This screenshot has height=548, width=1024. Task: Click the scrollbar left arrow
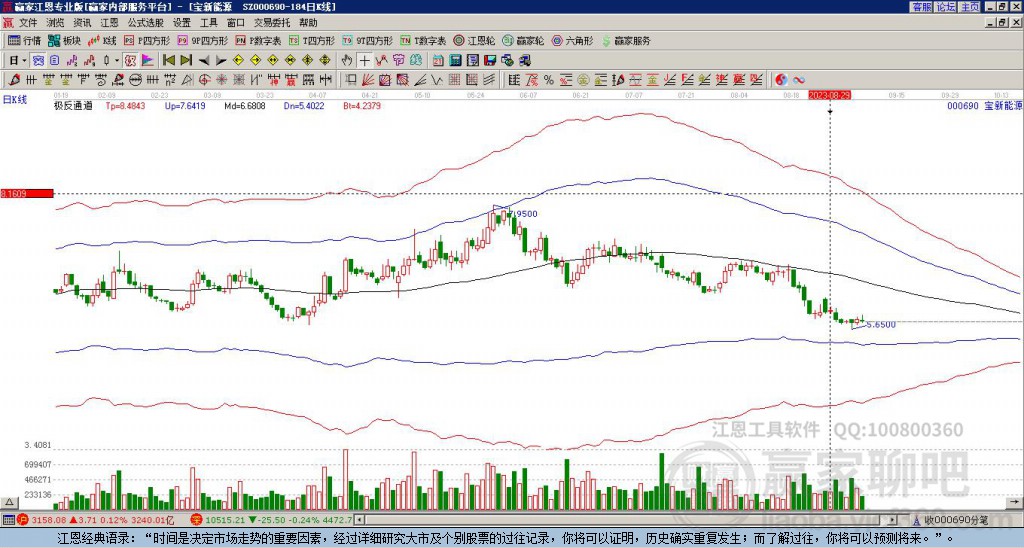[x=359, y=520]
